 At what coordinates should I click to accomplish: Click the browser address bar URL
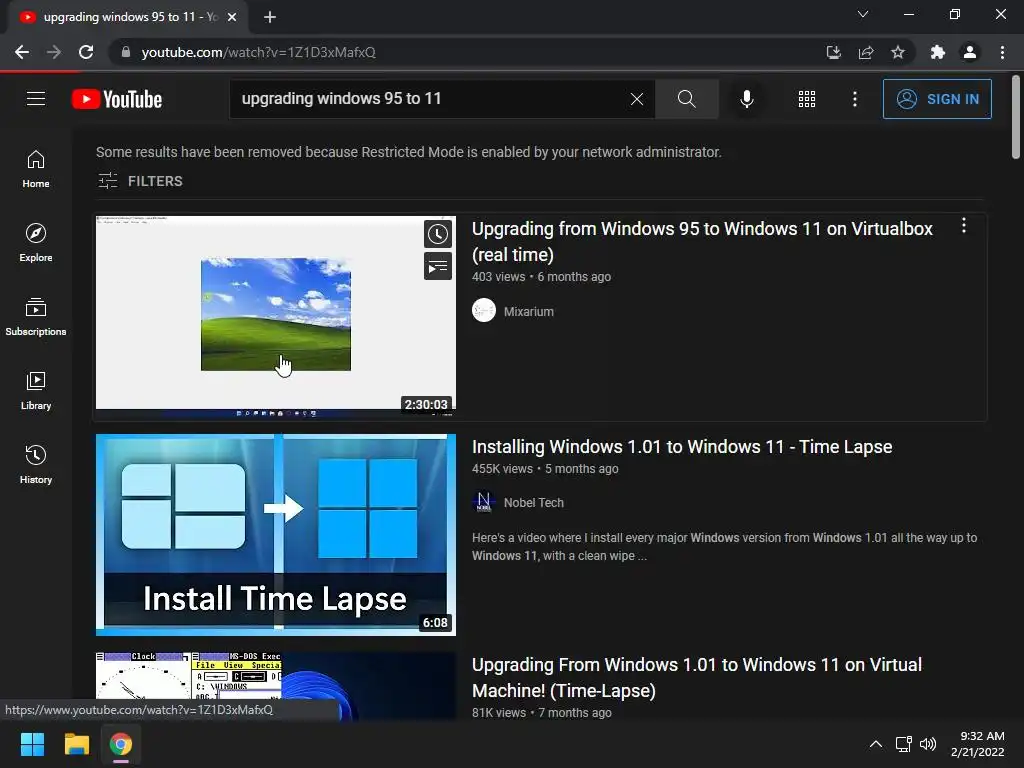[259, 52]
